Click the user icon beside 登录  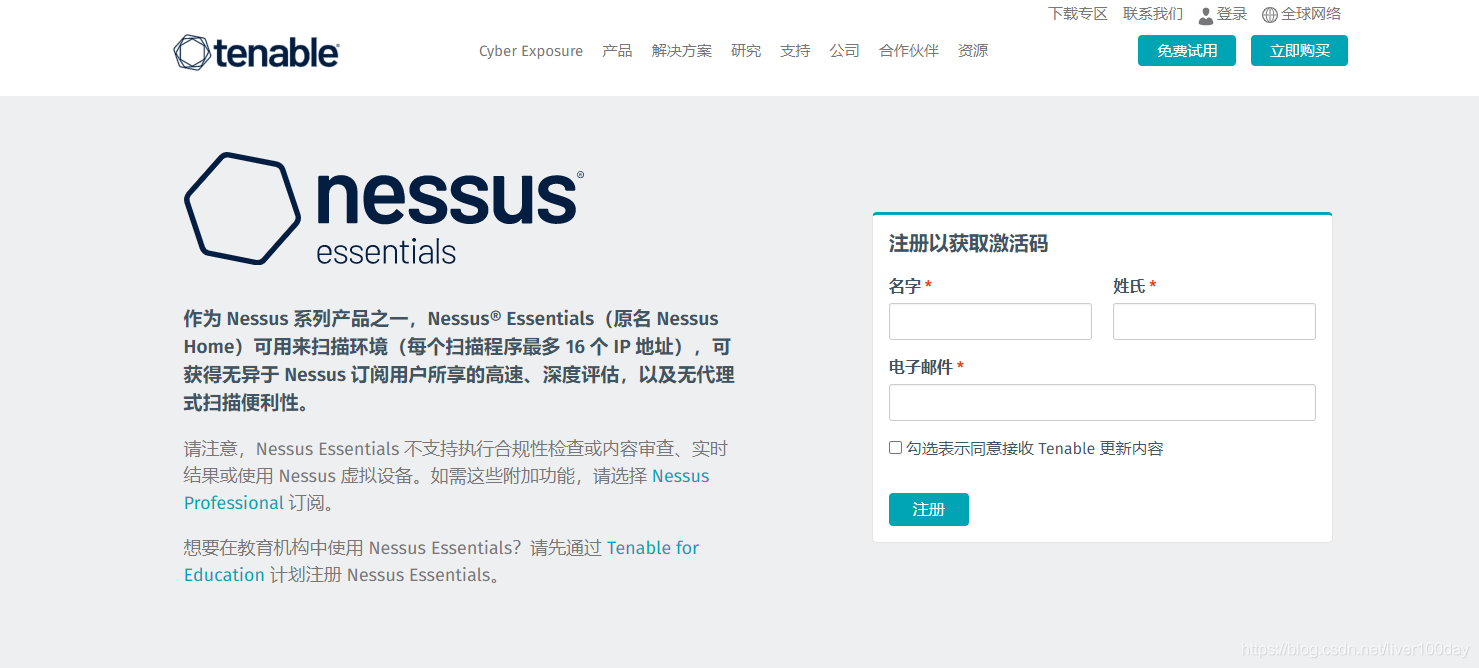[1206, 15]
